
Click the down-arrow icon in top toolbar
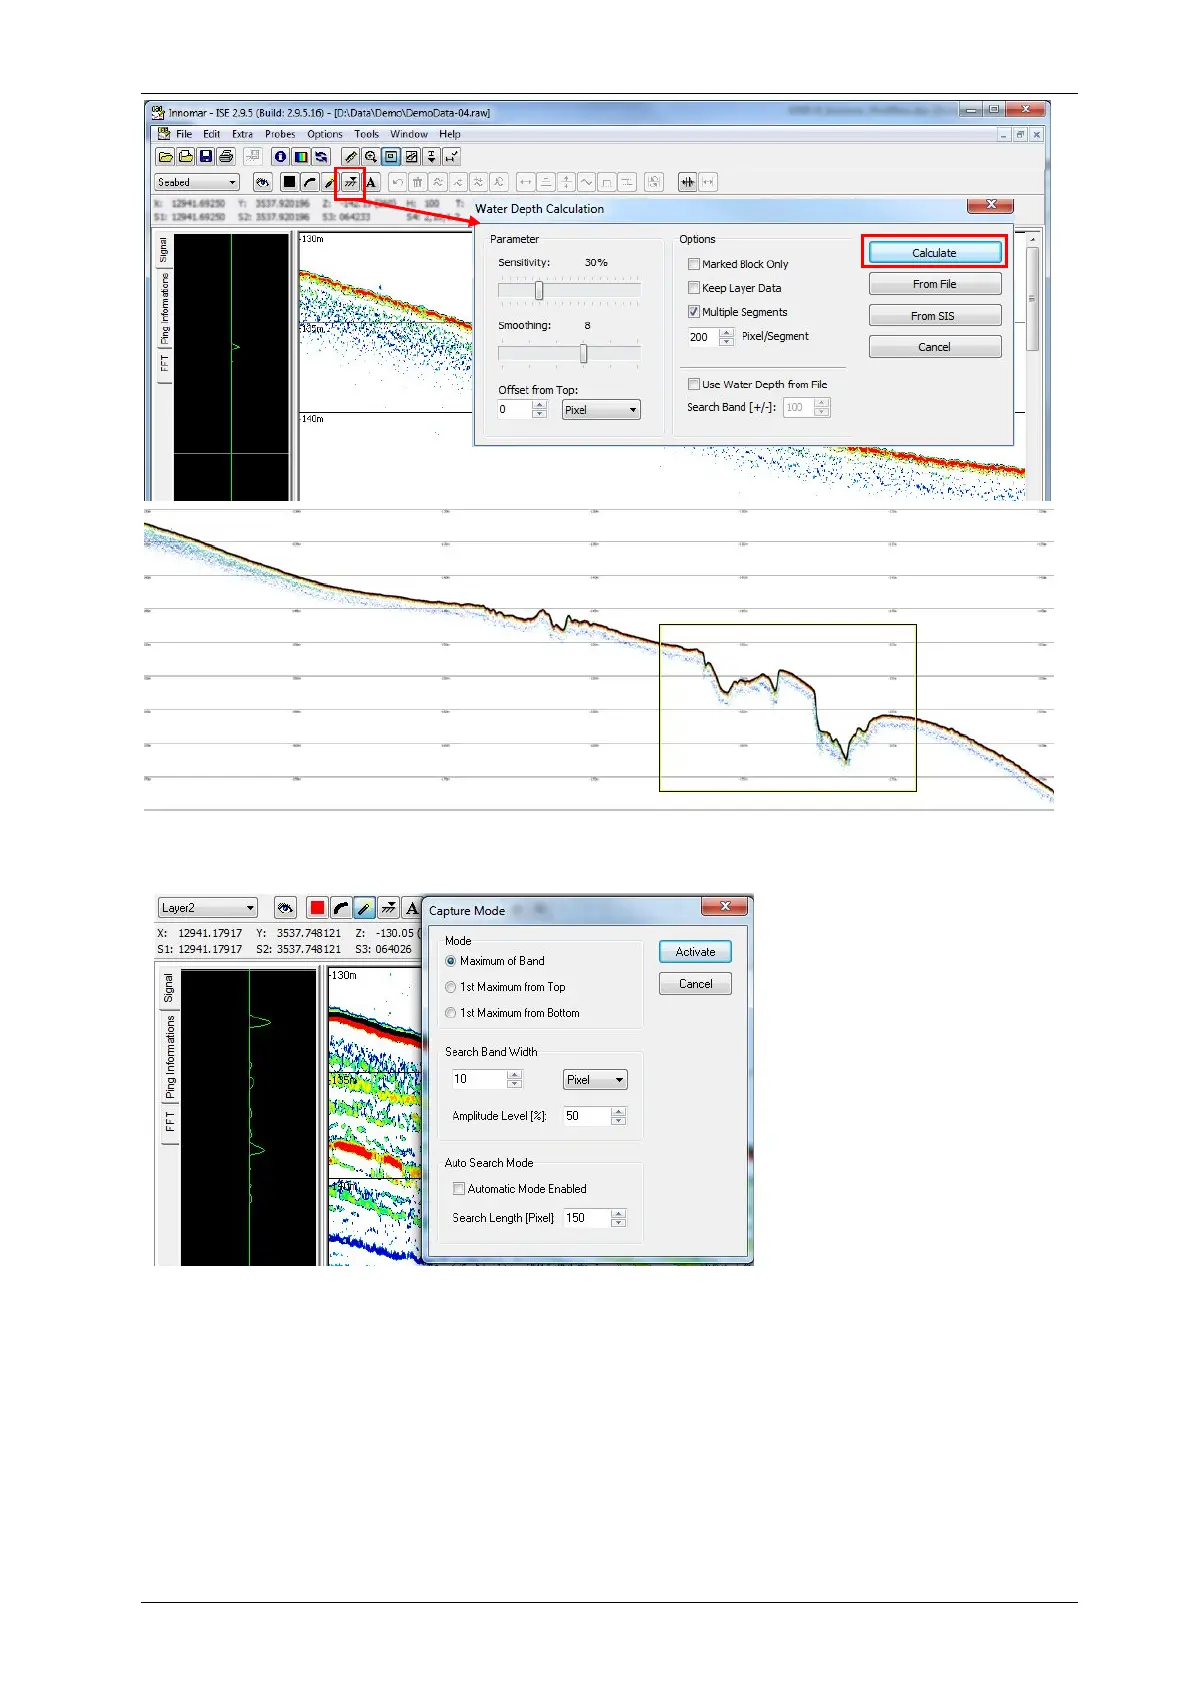coord(431,157)
